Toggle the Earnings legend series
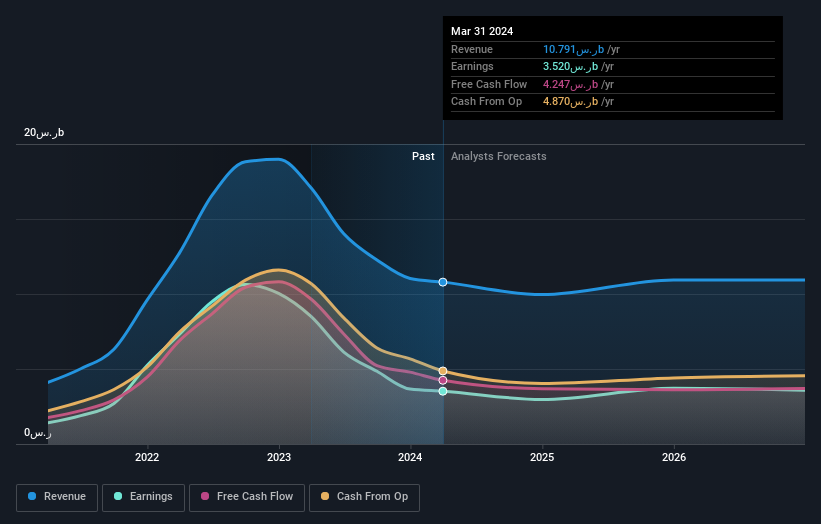Viewport: 821px width, 524px height. (x=143, y=497)
